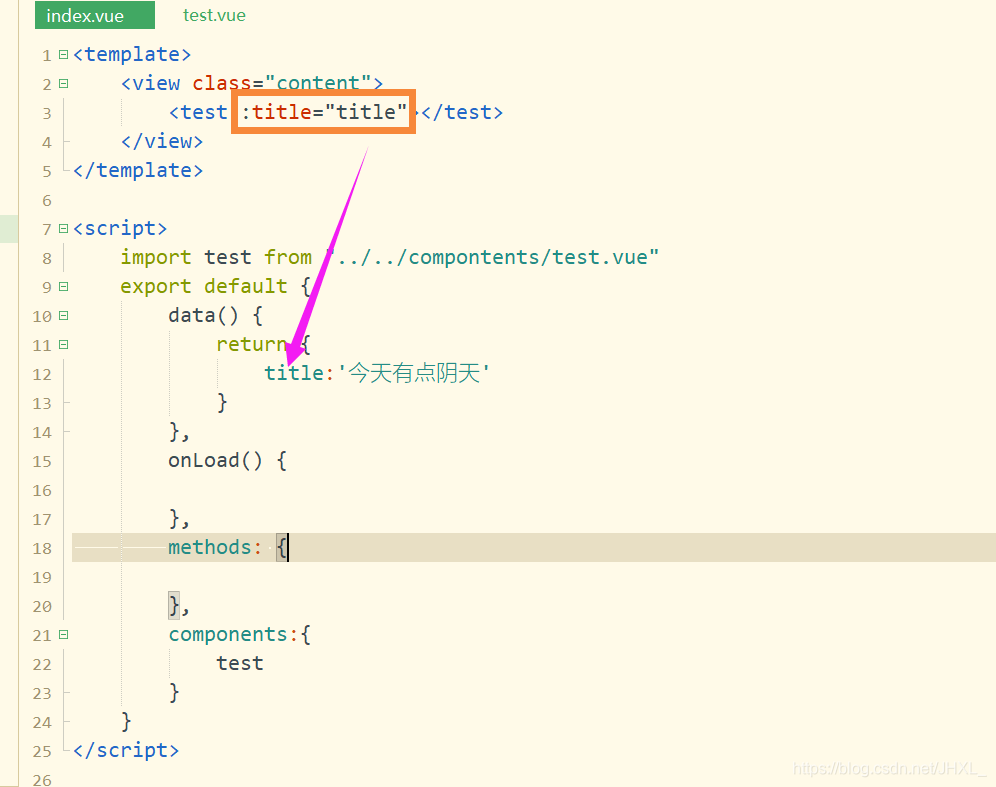The width and height of the screenshot is (996, 787).
Task: Click the import keyword on line 8
Action: click(x=156, y=257)
